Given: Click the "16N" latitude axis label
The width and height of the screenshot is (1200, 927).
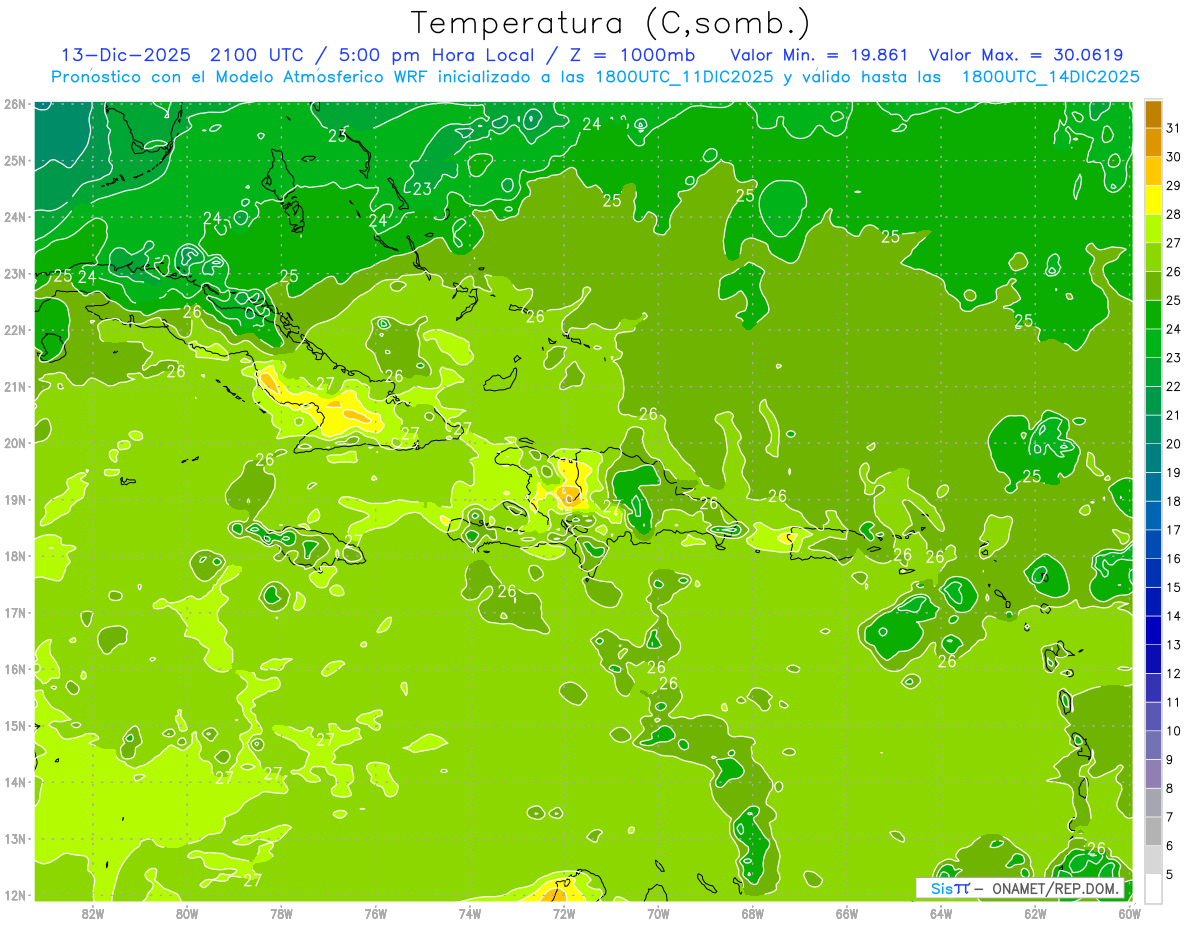Looking at the screenshot, I should [15, 669].
